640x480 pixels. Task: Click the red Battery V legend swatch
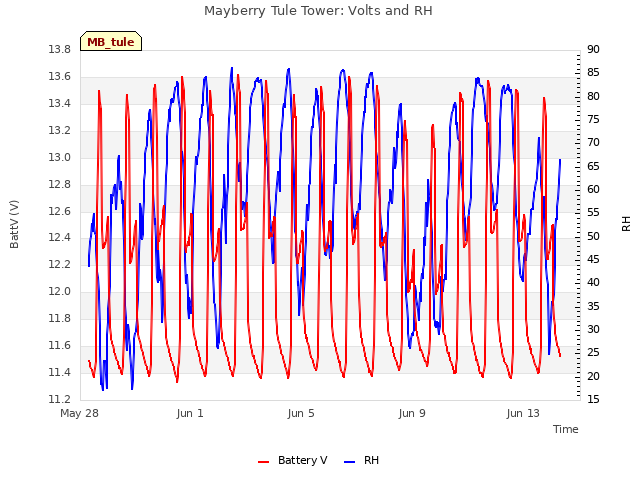click(264, 462)
